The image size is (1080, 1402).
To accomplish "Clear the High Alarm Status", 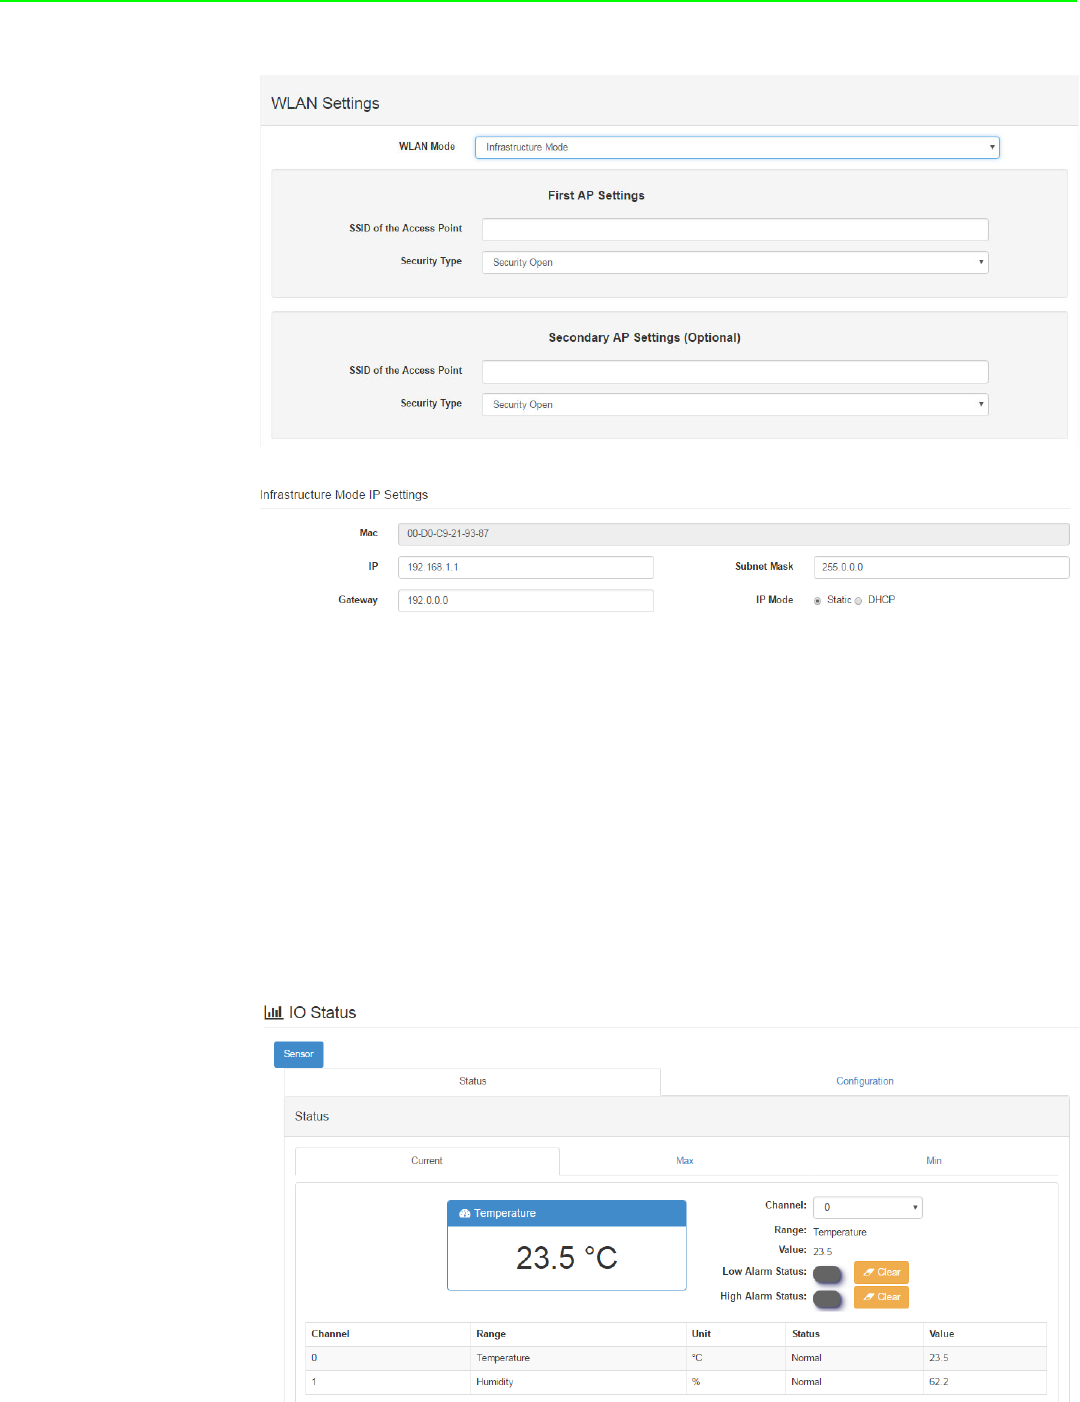I will [x=881, y=1297].
